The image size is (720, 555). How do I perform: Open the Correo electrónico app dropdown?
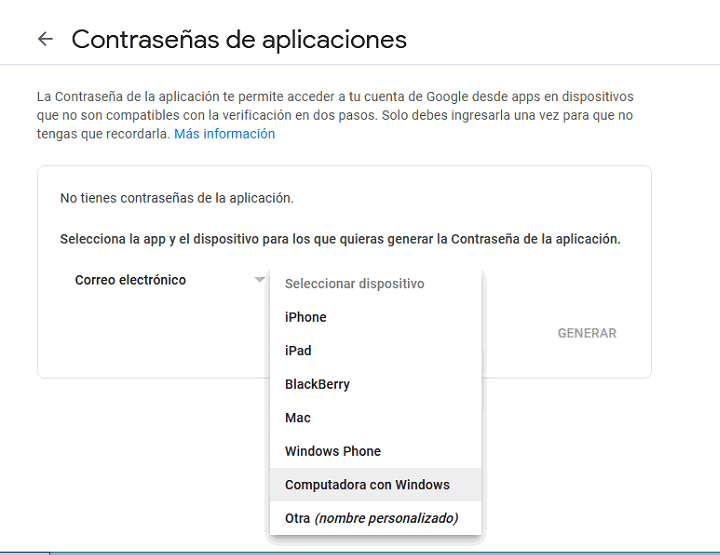(131, 280)
